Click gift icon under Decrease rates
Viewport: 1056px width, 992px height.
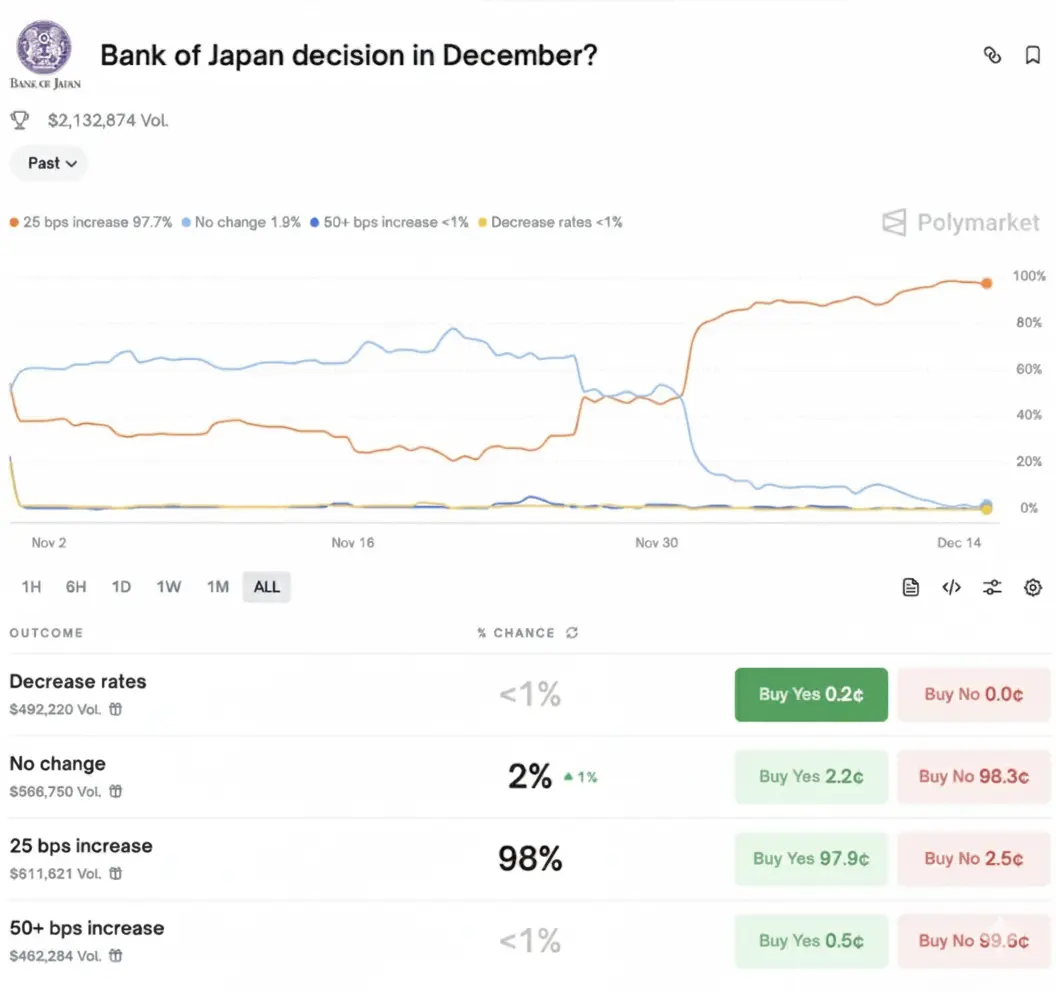(x=116, y=709)
